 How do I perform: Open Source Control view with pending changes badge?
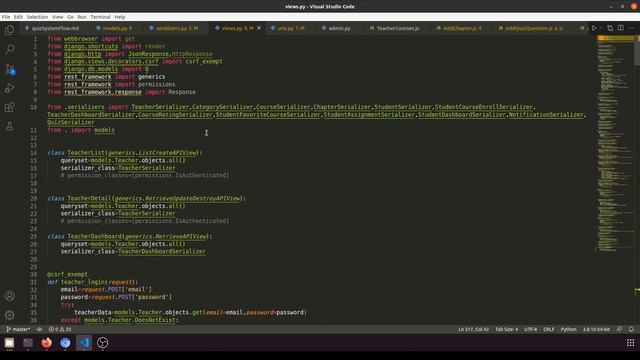(x=9, y=69)
